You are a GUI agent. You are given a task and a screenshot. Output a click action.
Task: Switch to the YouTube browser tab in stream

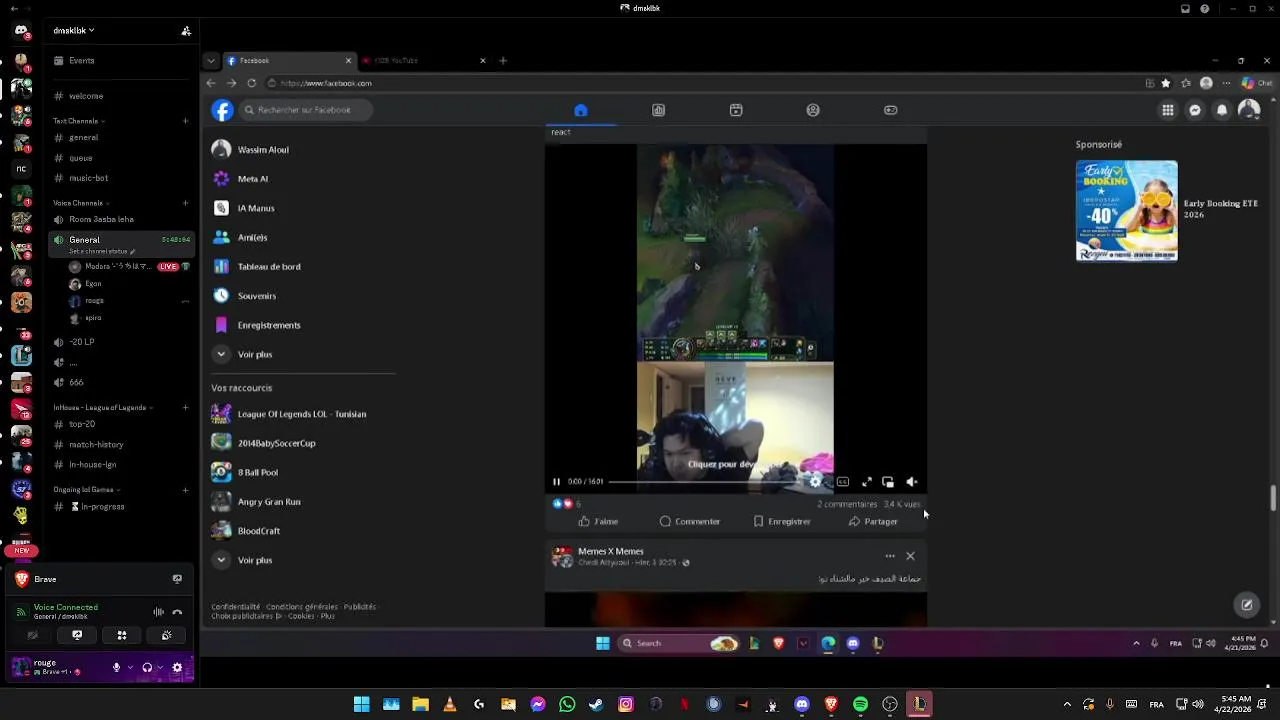coord(423,60)
